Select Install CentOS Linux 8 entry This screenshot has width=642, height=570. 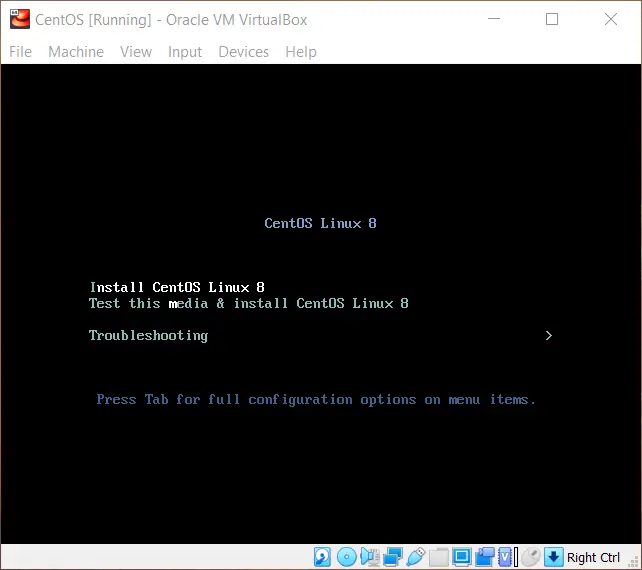click(x=177, y=287)
